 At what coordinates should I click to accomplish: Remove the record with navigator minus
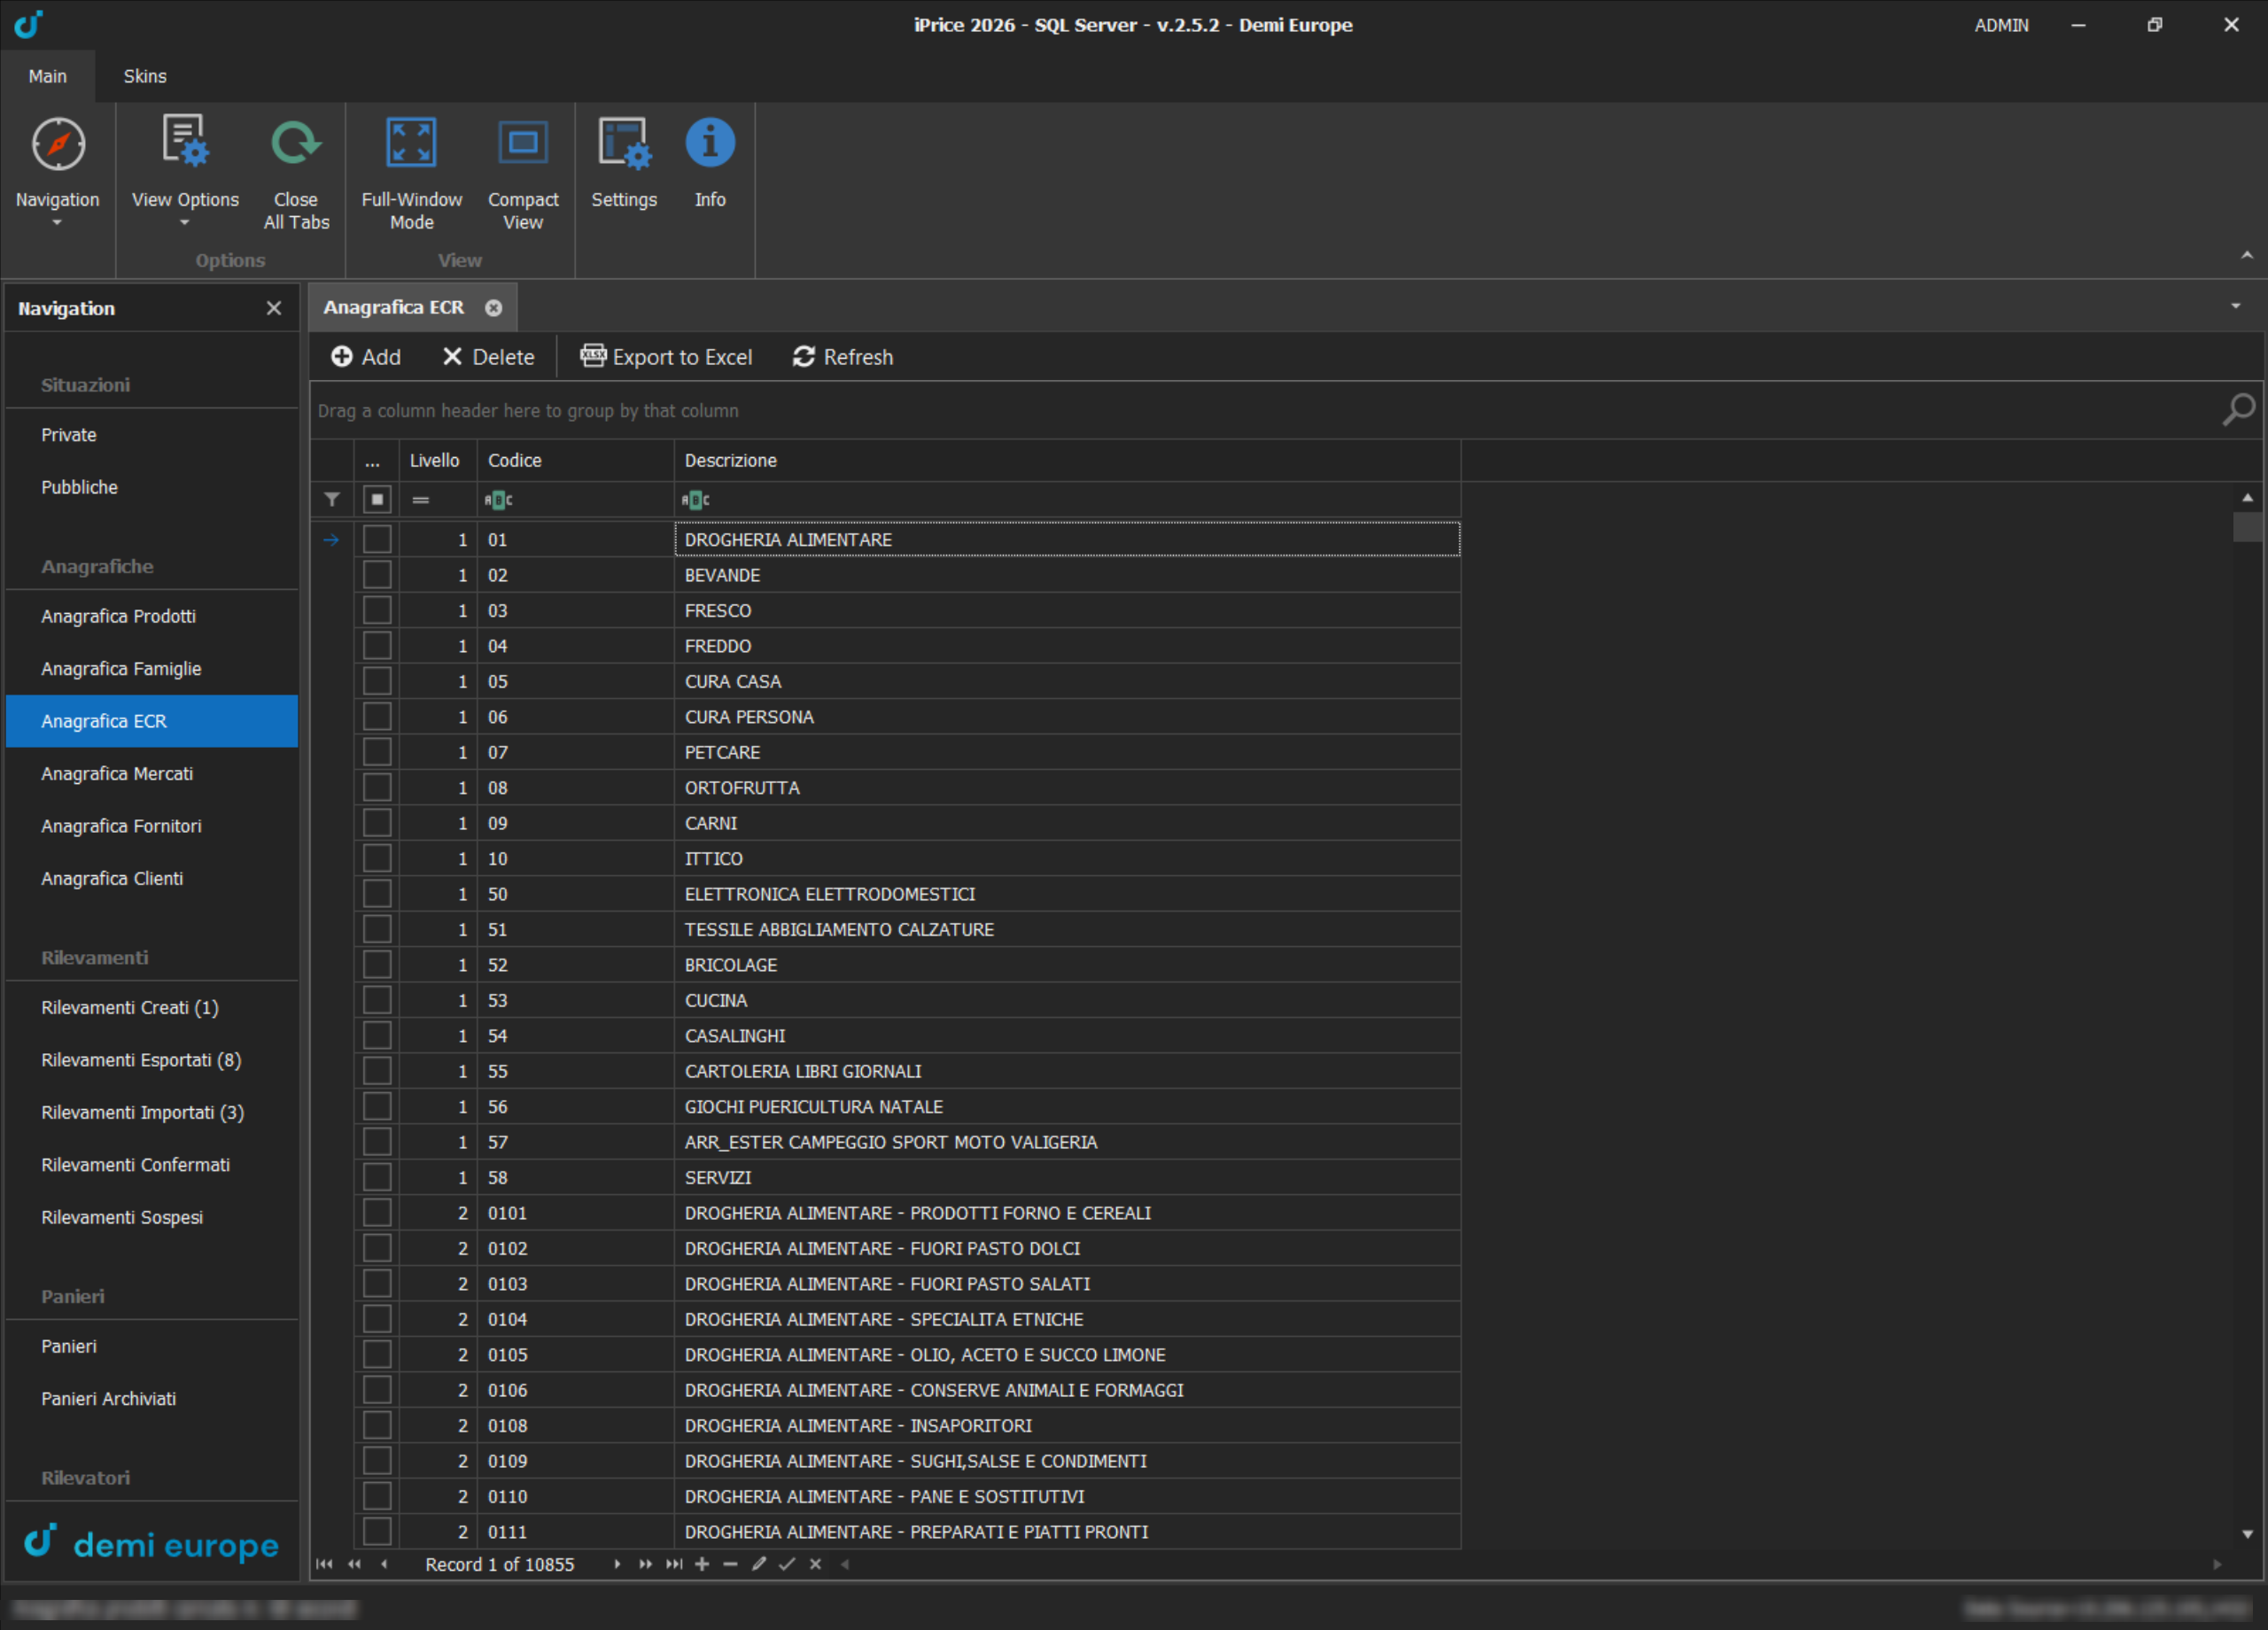(x=730, y=1564)
